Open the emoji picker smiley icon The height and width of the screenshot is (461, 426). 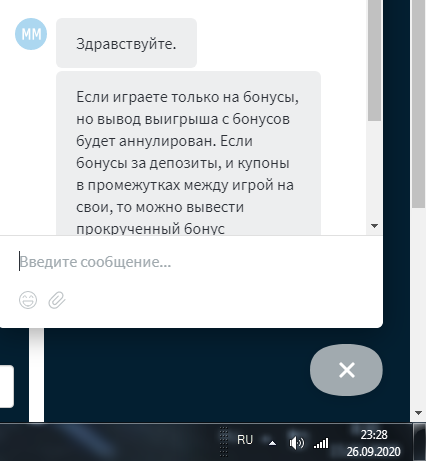28,300
